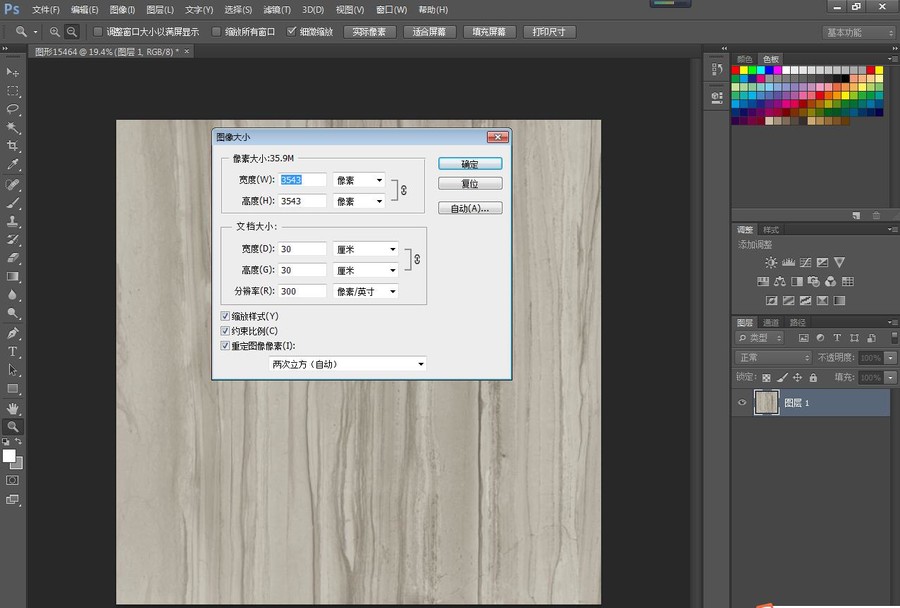Add a Brightness/Contrast adjustment
This screenshot has width=900, height=608.
[771, 262]
